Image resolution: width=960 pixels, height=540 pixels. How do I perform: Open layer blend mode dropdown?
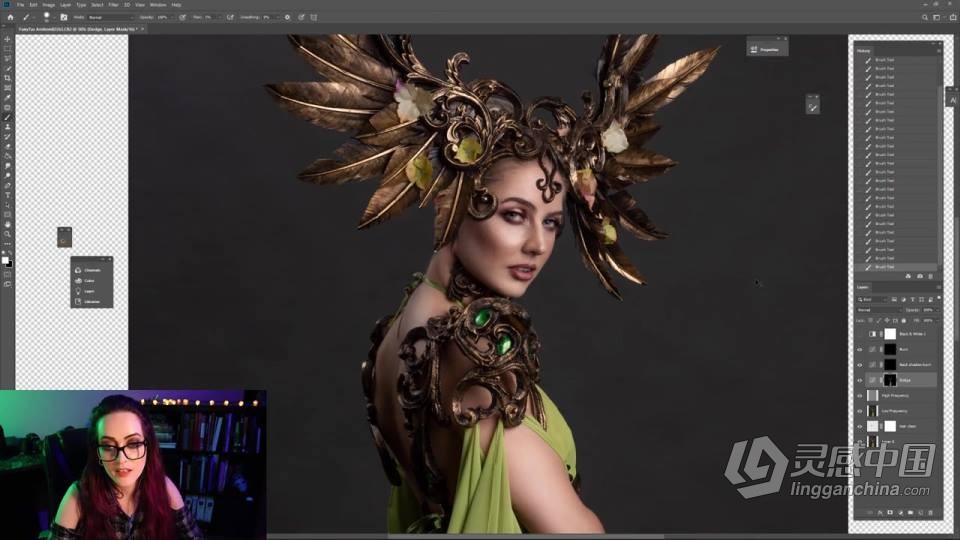[879, 310]
